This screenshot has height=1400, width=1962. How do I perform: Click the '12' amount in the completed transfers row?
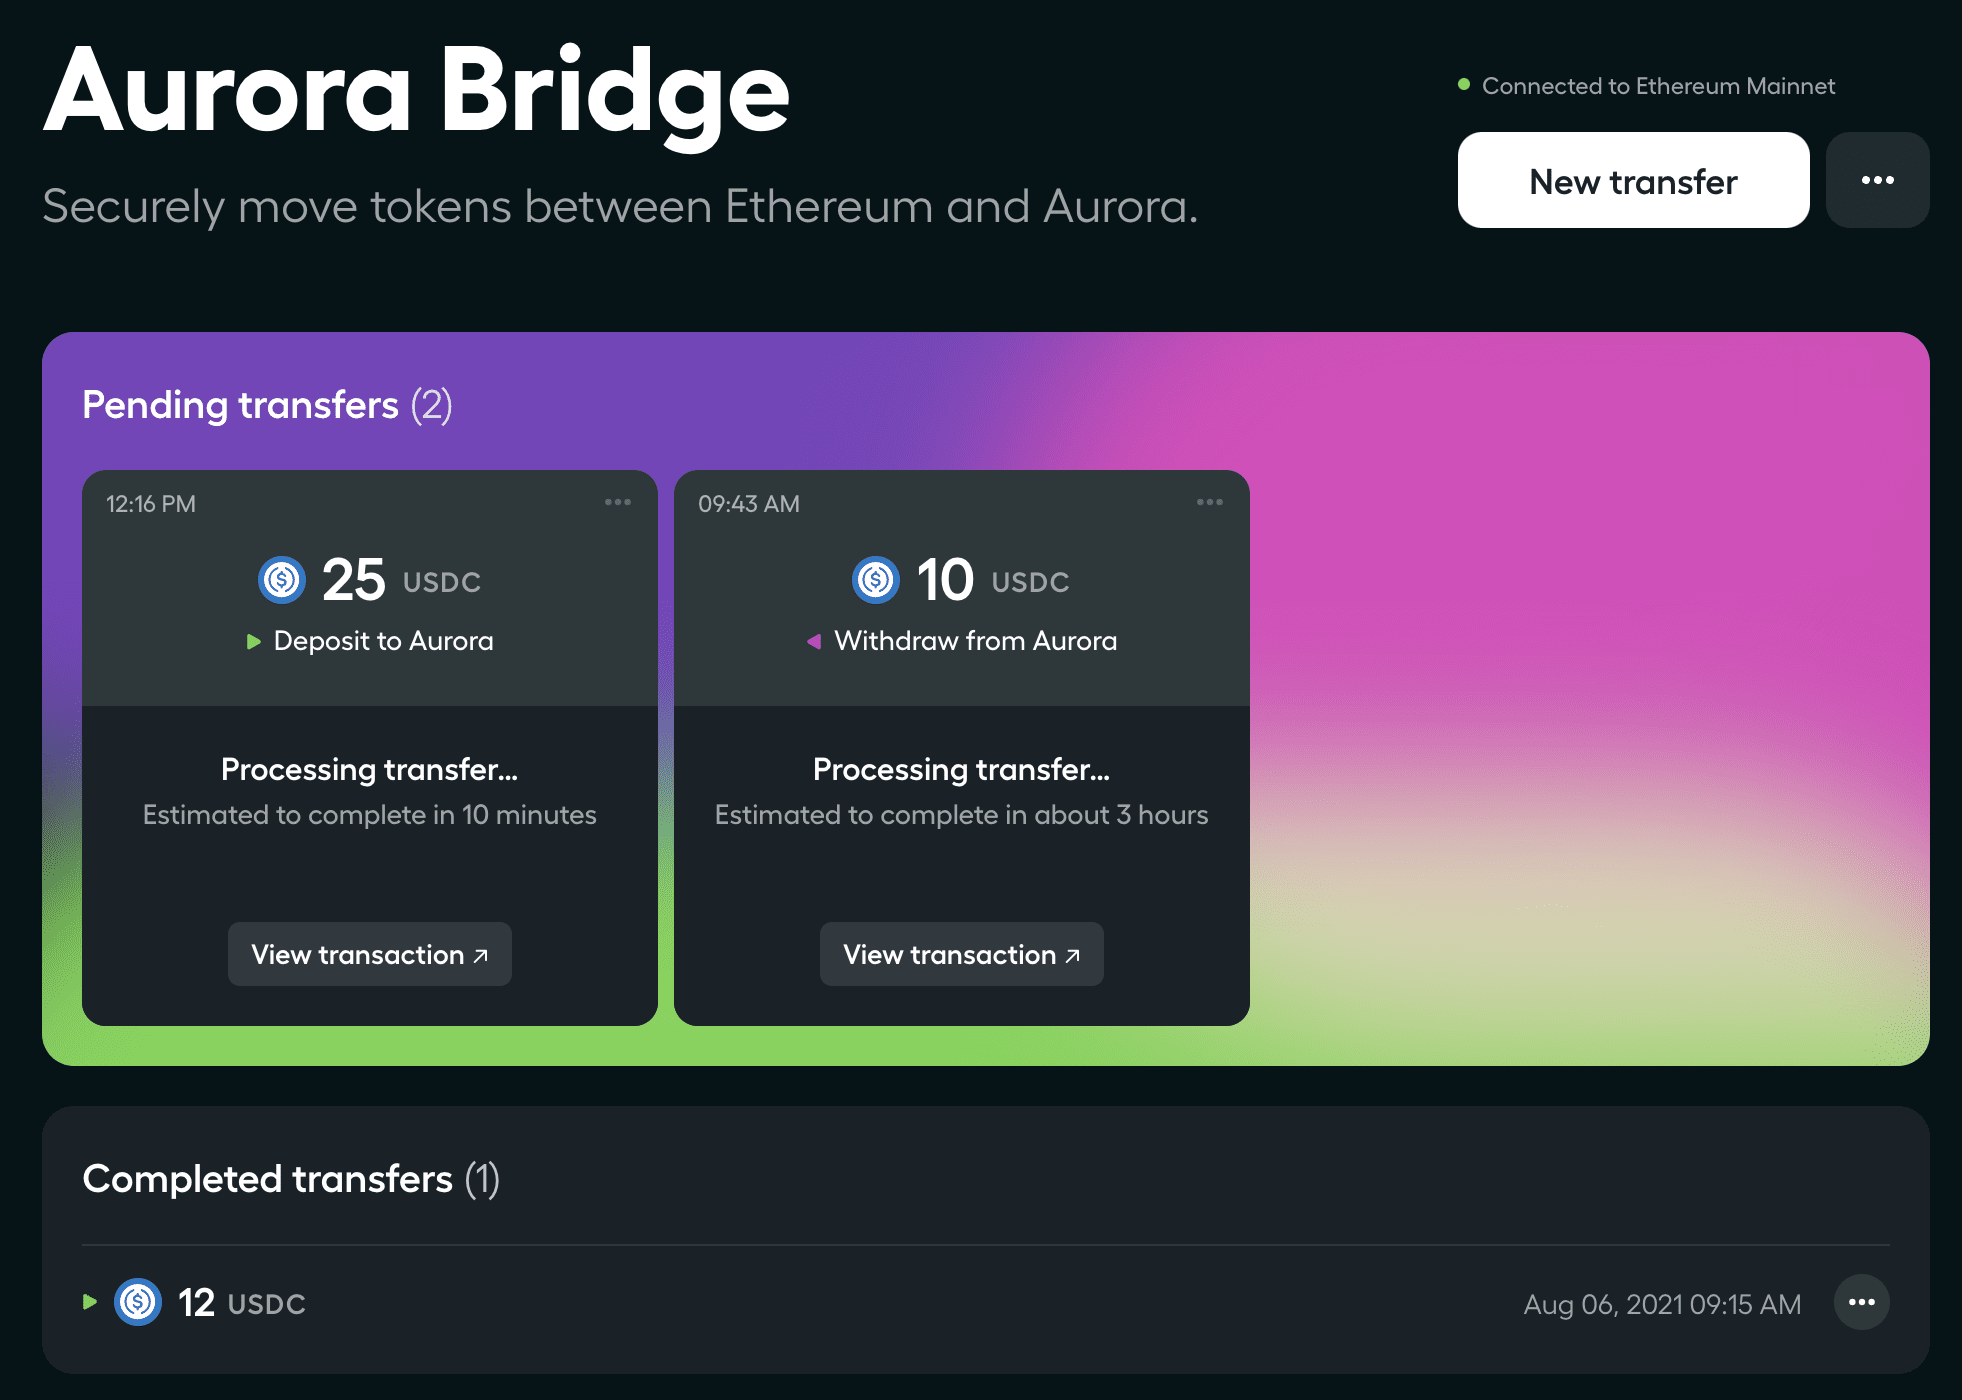pos(196,1303)
